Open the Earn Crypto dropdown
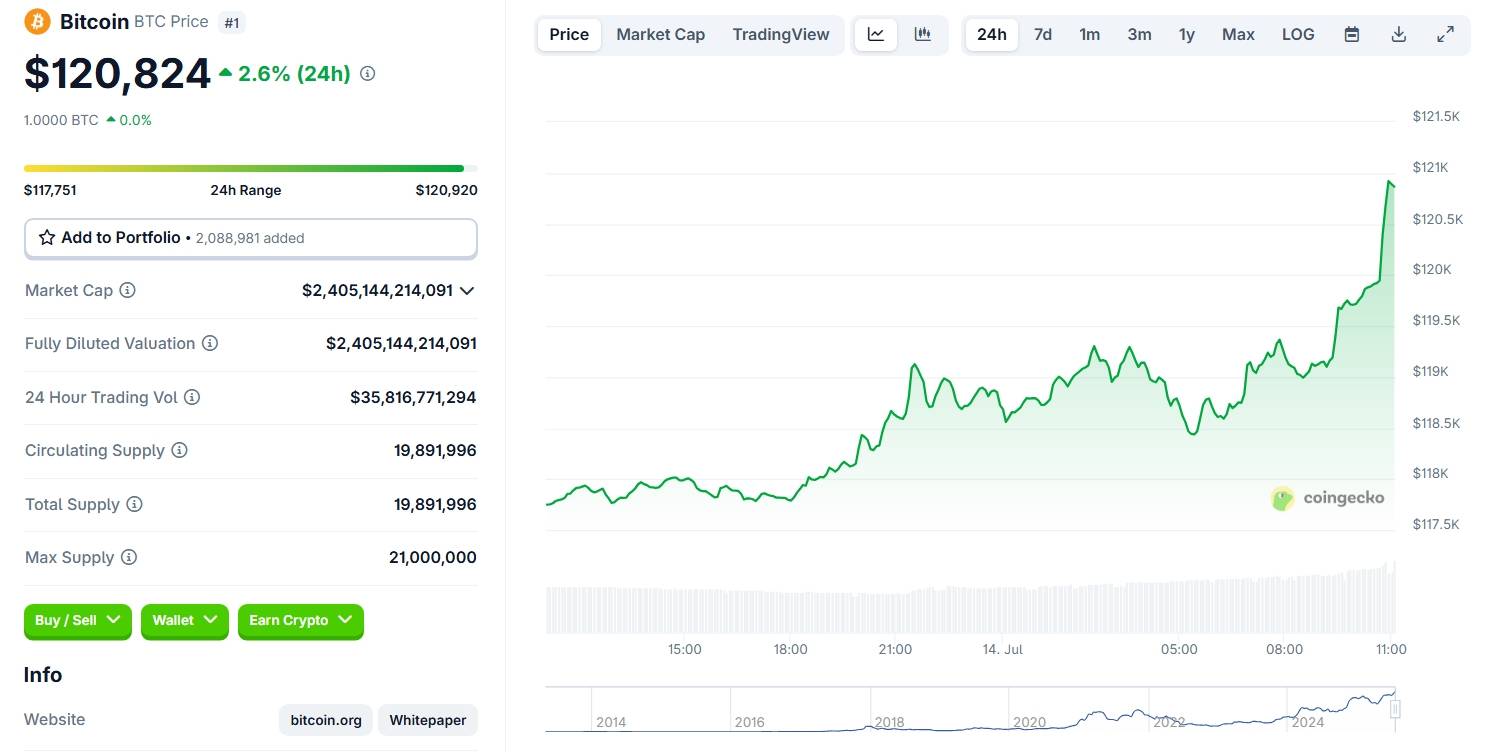The height and width of the screenshot is (752, 1491). pos(301,620)
